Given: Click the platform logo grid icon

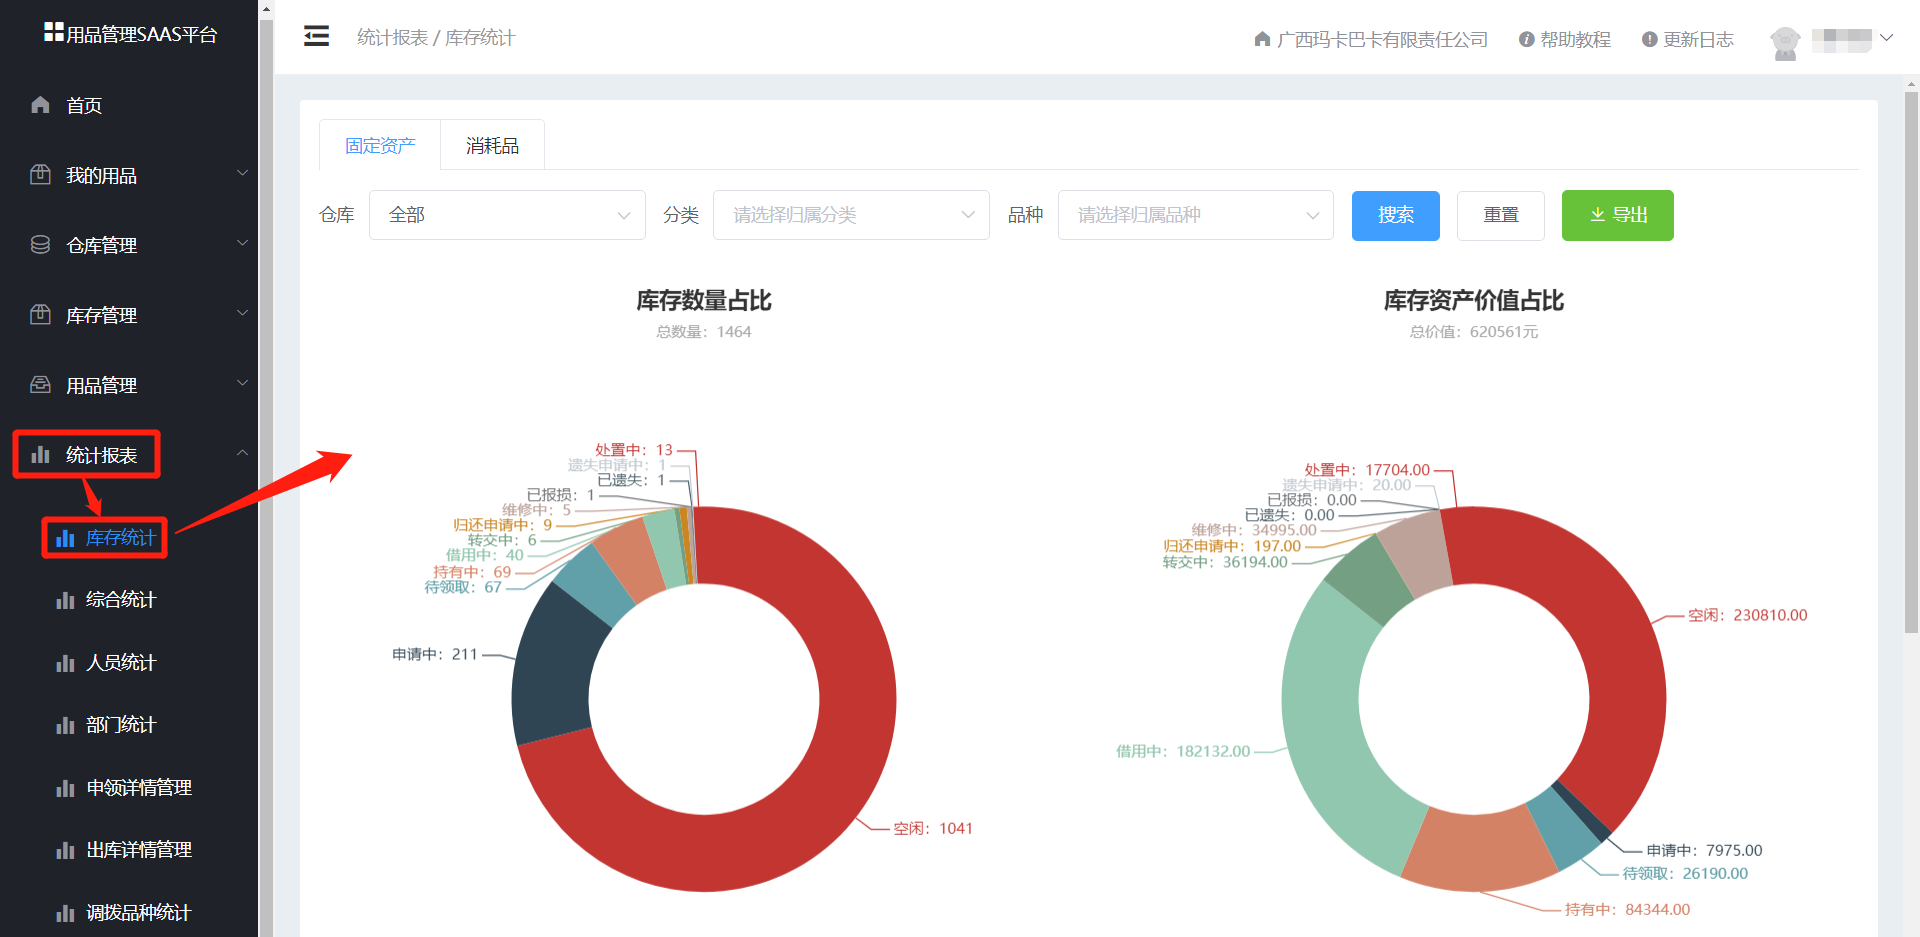Looking at the screenshot, I should click(54, 32).
